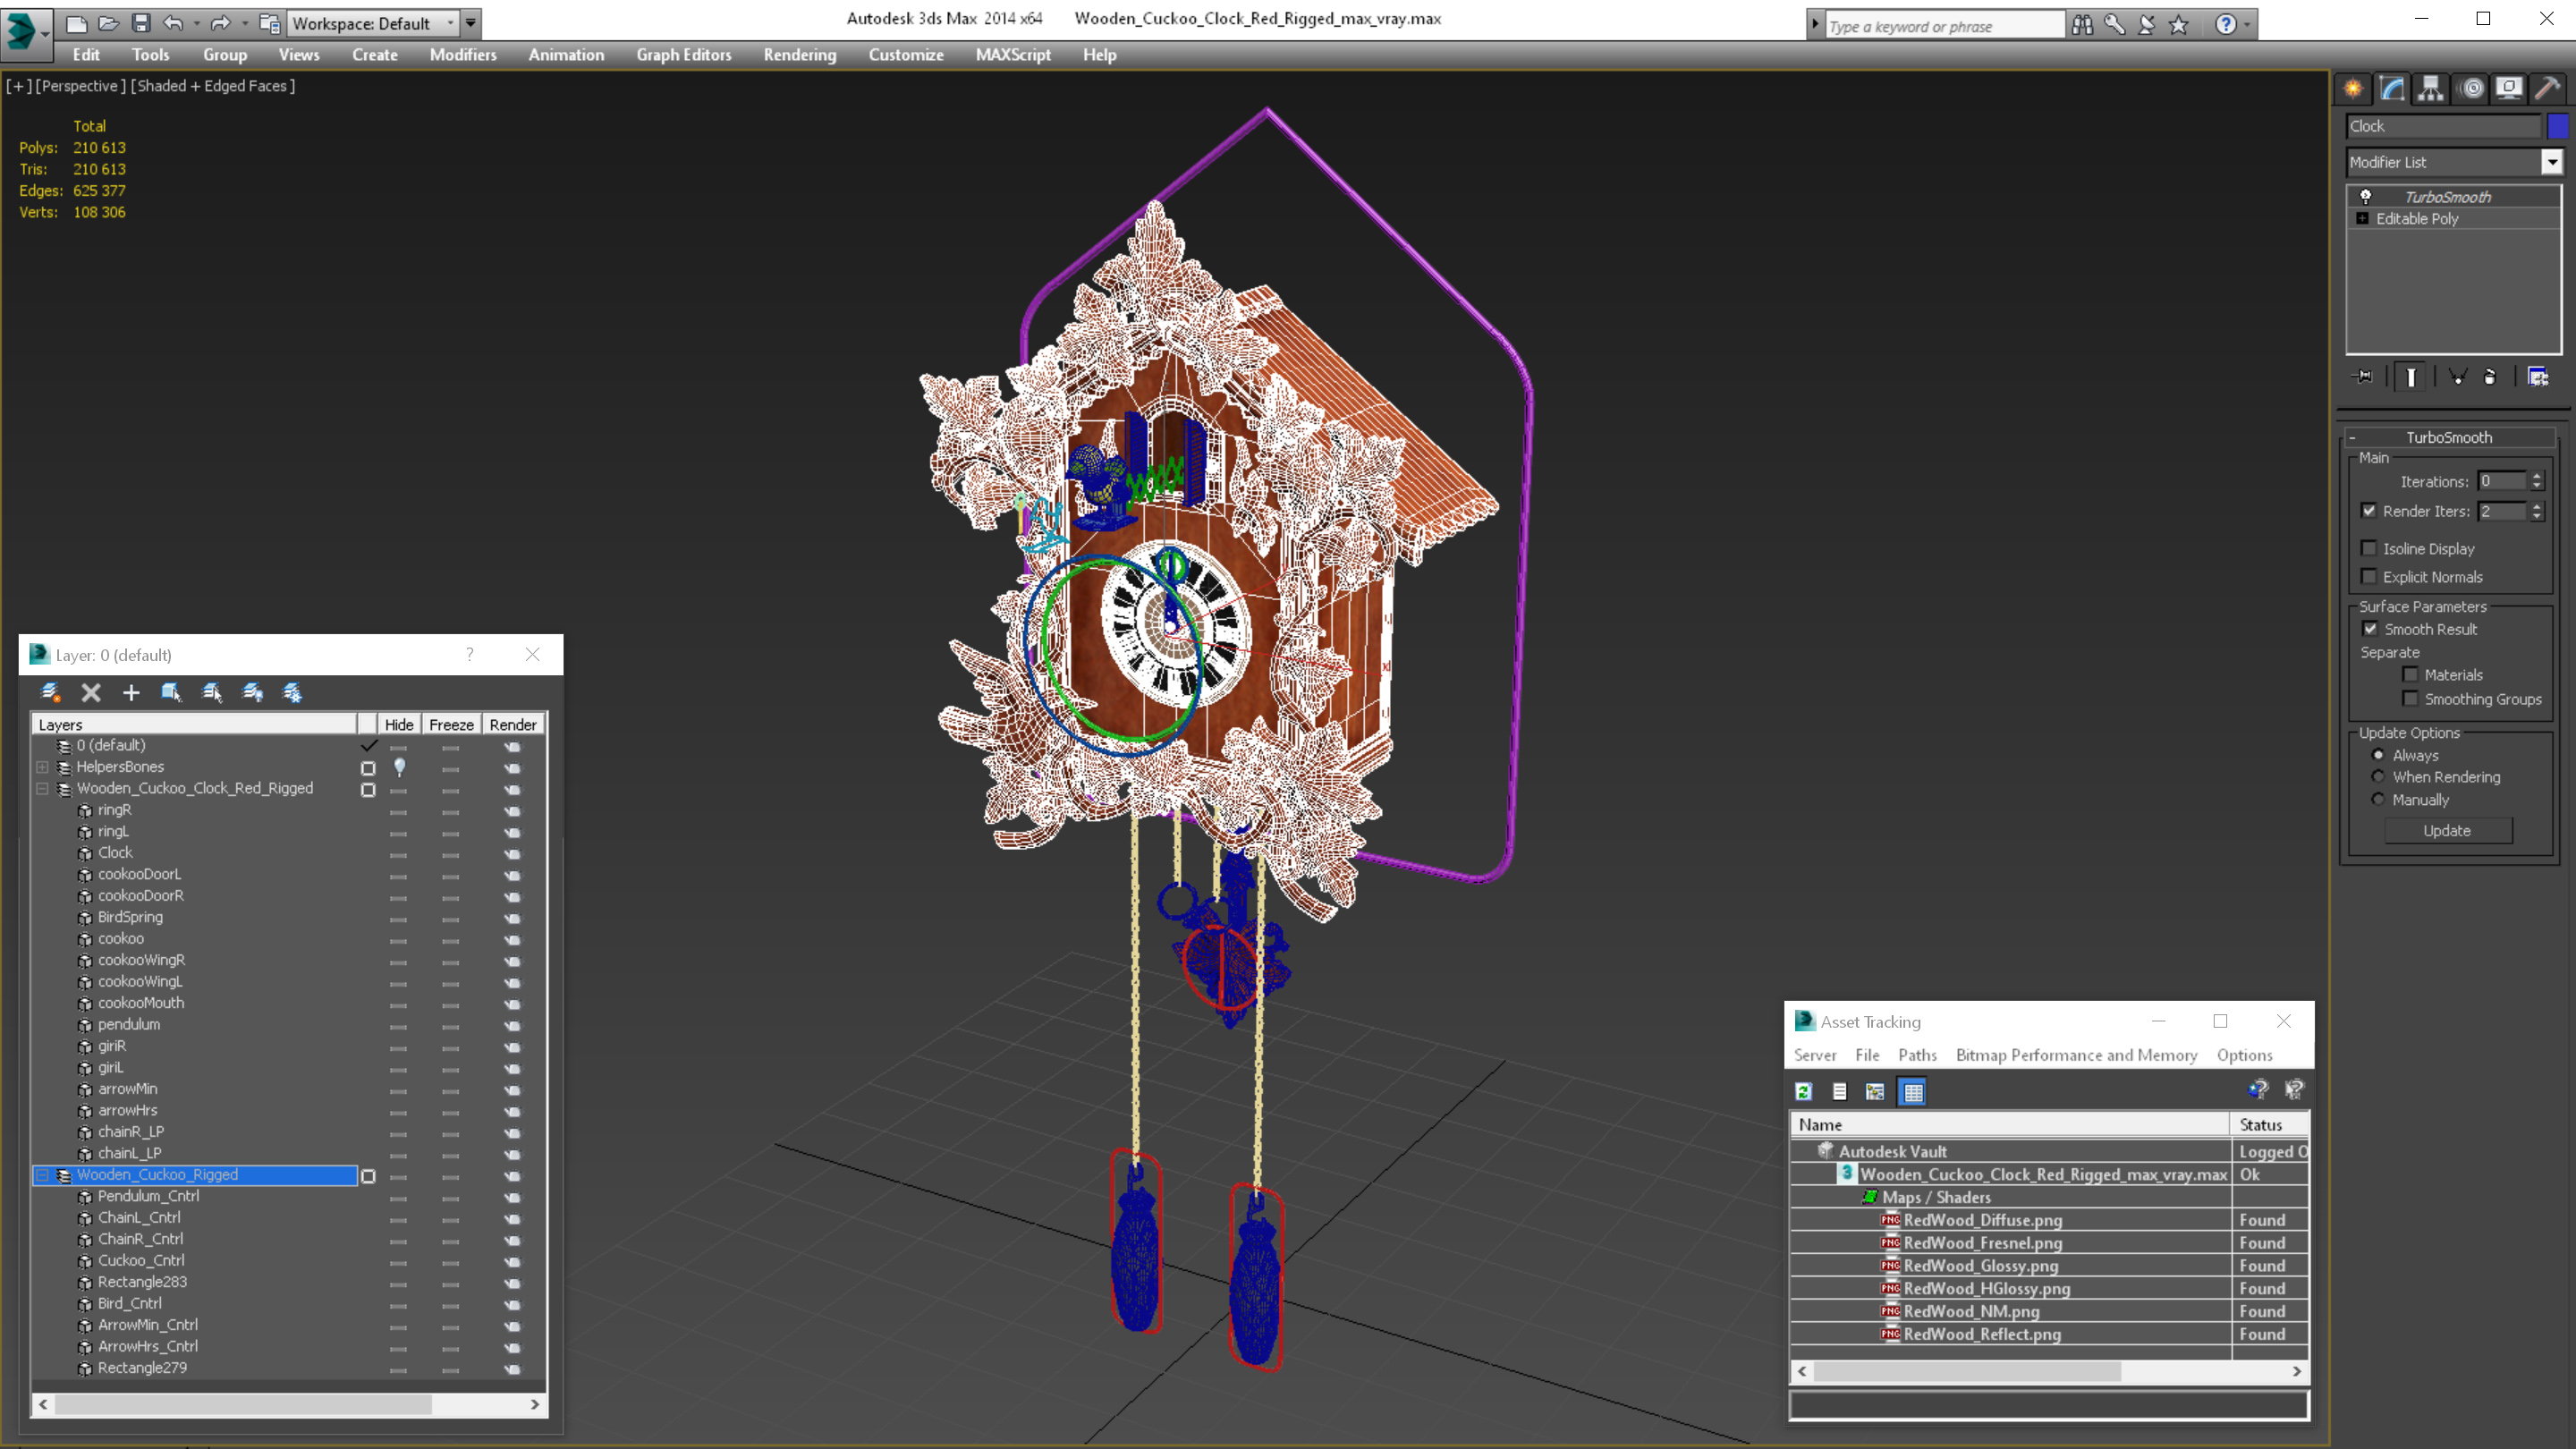The height and width of the screenshot is (1449, 2576).
Task: Click the binoculars search icon
Action: coord(2082,25)
